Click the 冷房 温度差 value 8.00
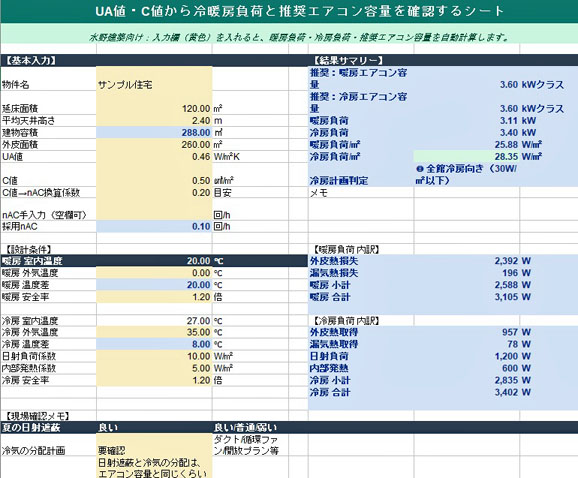This screenshot has width=578, height=478. (154, 344)
